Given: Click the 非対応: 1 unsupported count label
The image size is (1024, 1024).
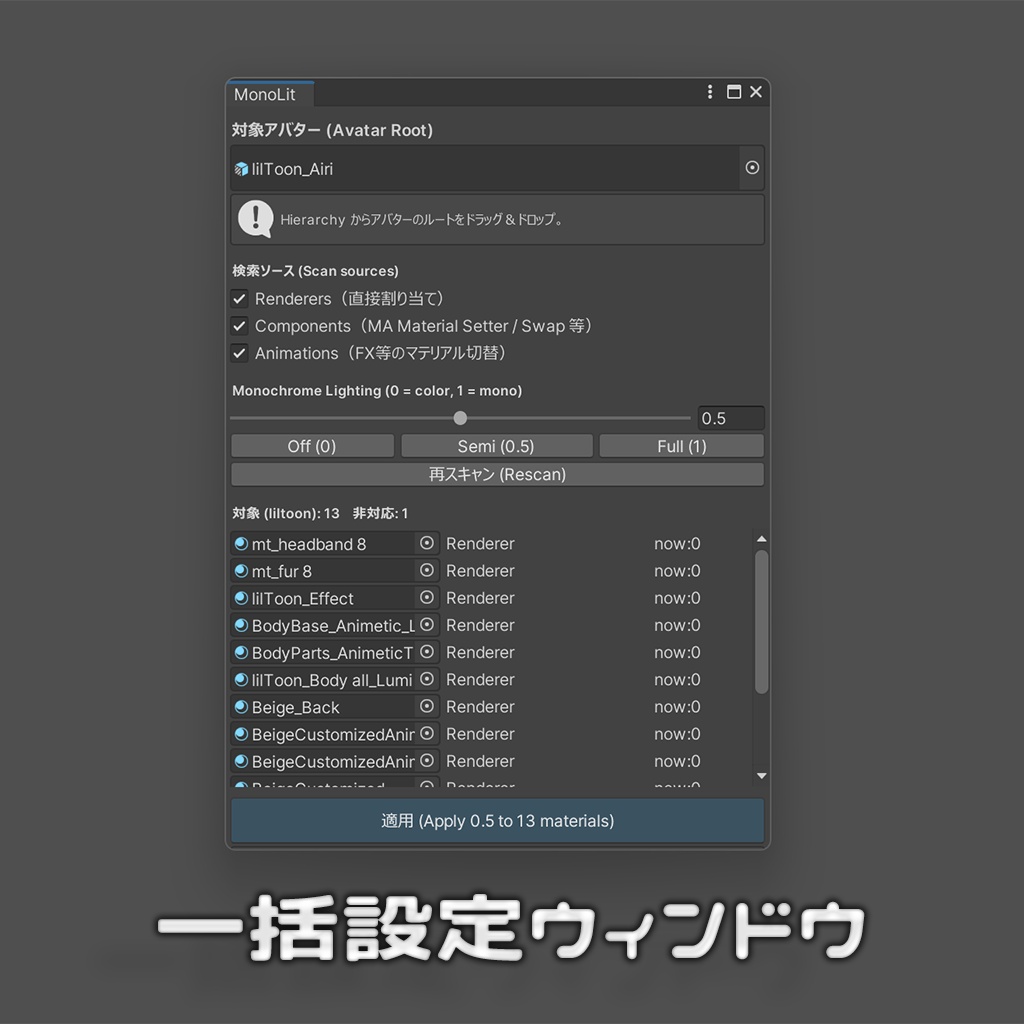Looking at the screenshot, I should pyautogui.click(x=381, y=513).
